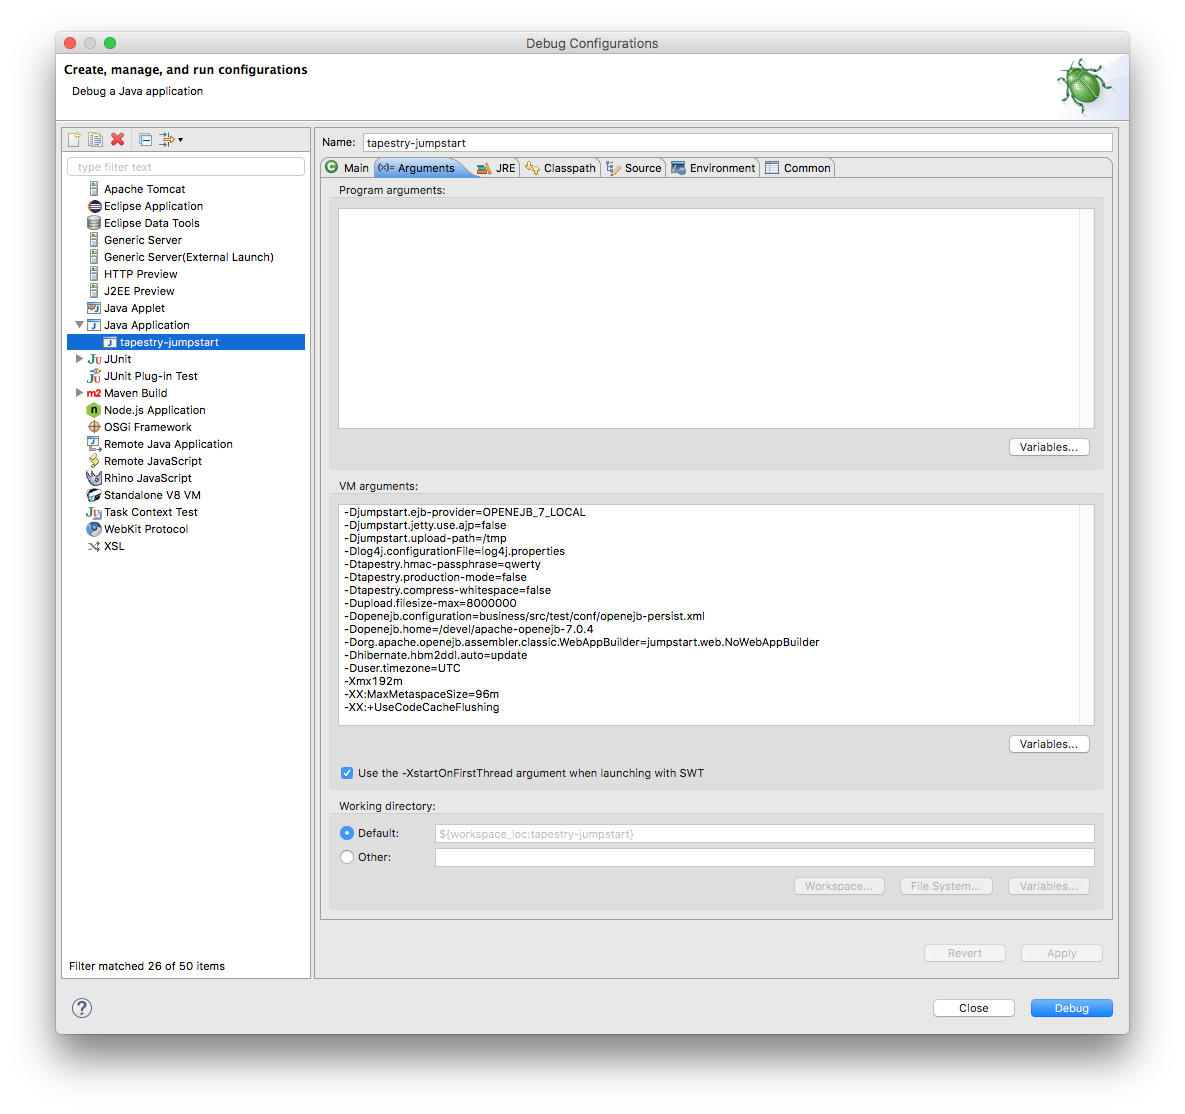Expand the Maven Build tree node
This screenshot has height=1114, width=1185.
tap(79, 393)
